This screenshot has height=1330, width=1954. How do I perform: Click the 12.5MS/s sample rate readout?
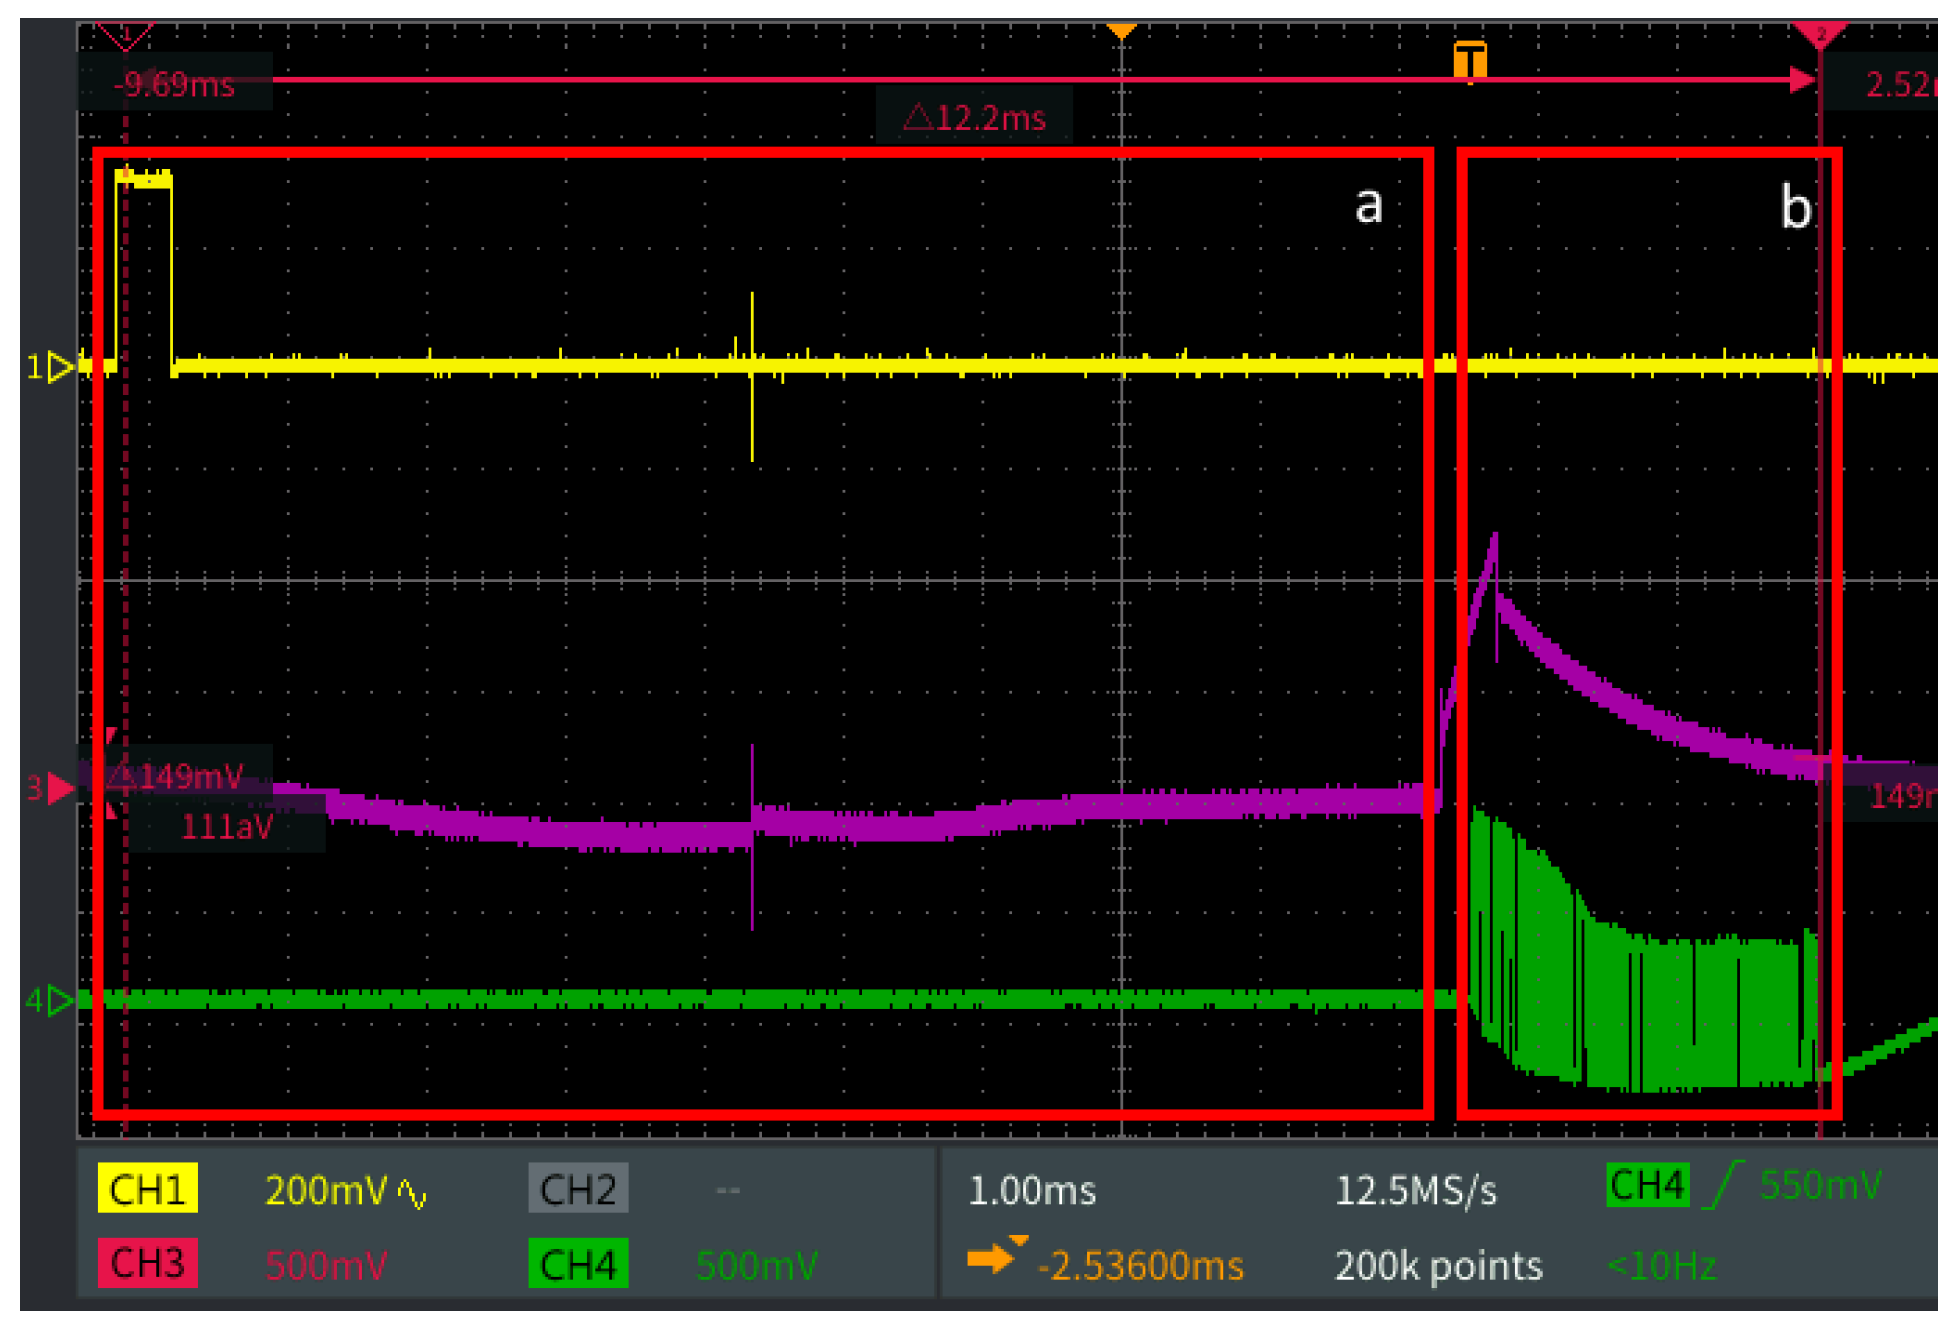1415,1190
